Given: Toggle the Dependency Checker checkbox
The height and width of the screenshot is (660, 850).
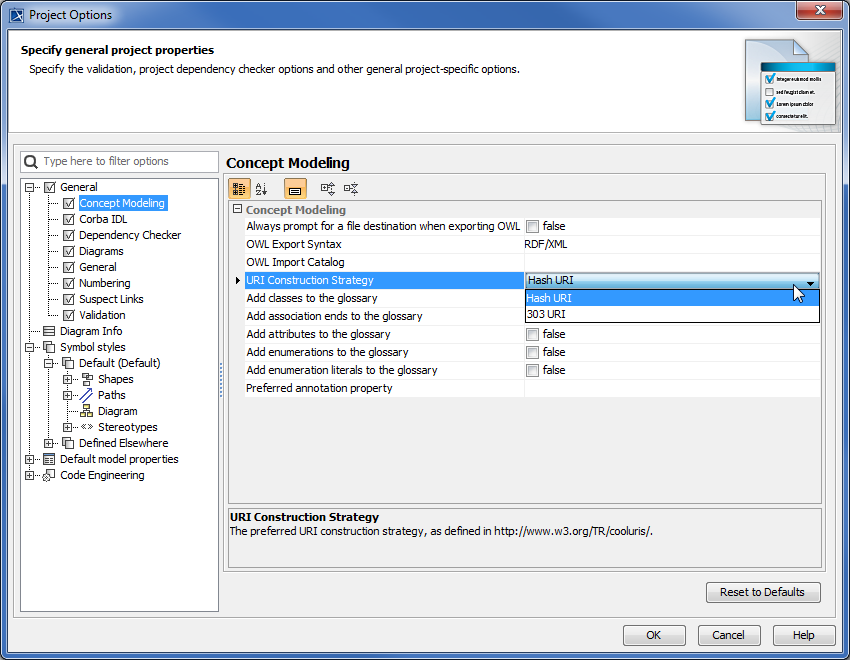Looking at the screenshot, I should pos(69,235).
